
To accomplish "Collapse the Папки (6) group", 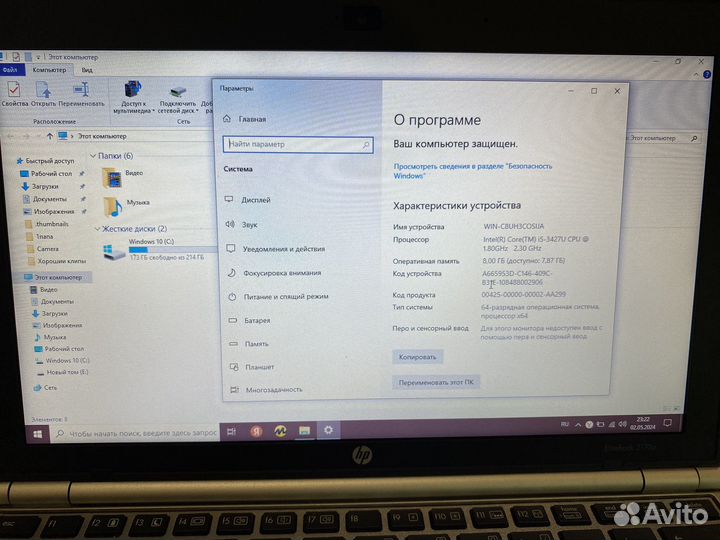I will 93,156.
